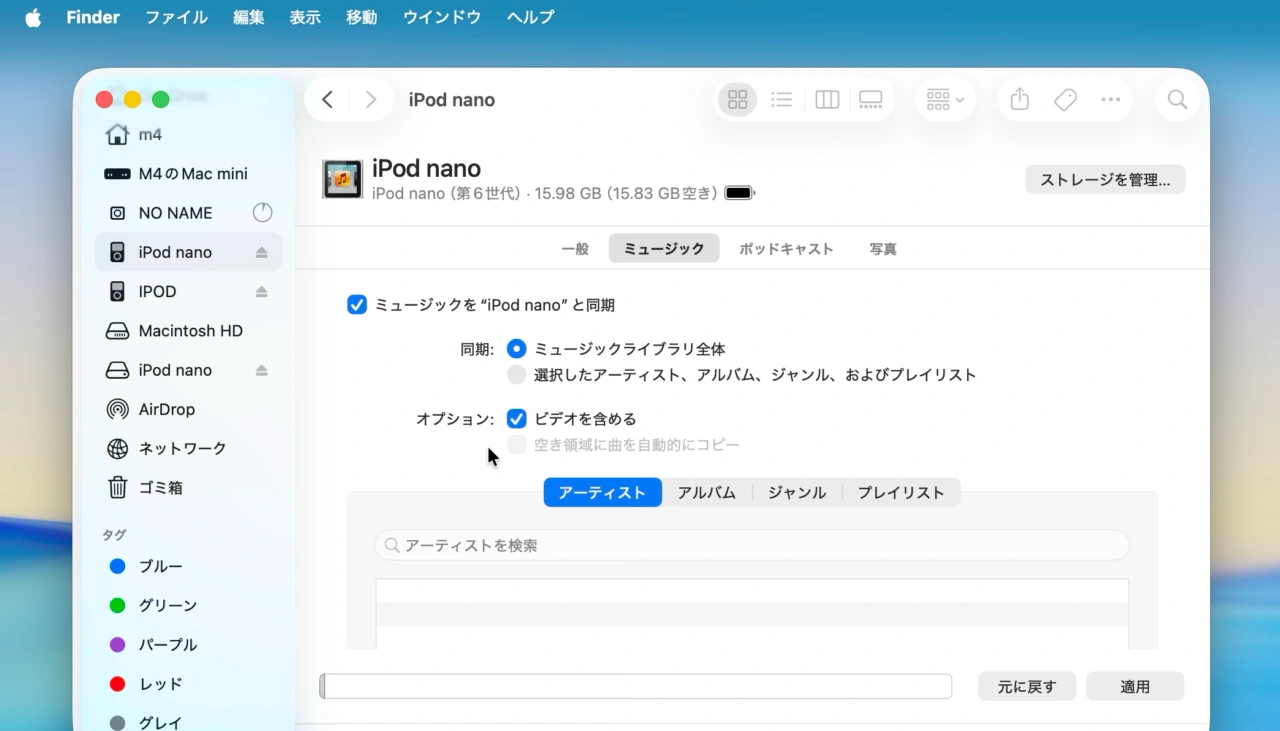
Task: Click the 元に戻す button
Action: click(x=1027, y=687)
